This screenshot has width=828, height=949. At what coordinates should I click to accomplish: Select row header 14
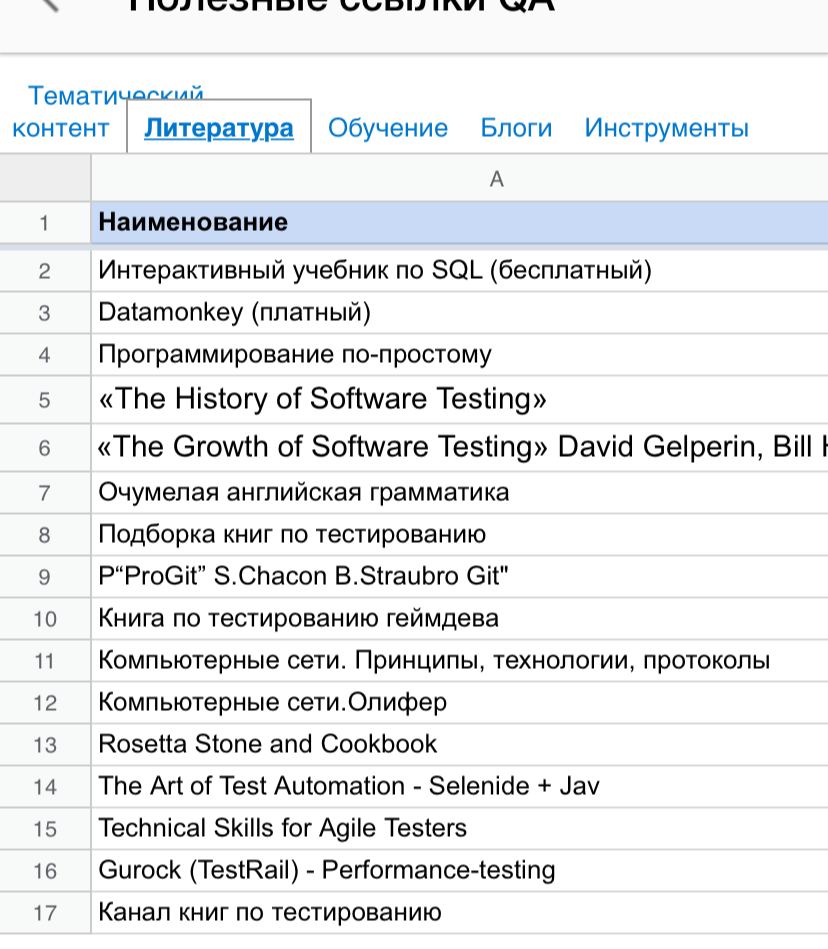[45, 786]
